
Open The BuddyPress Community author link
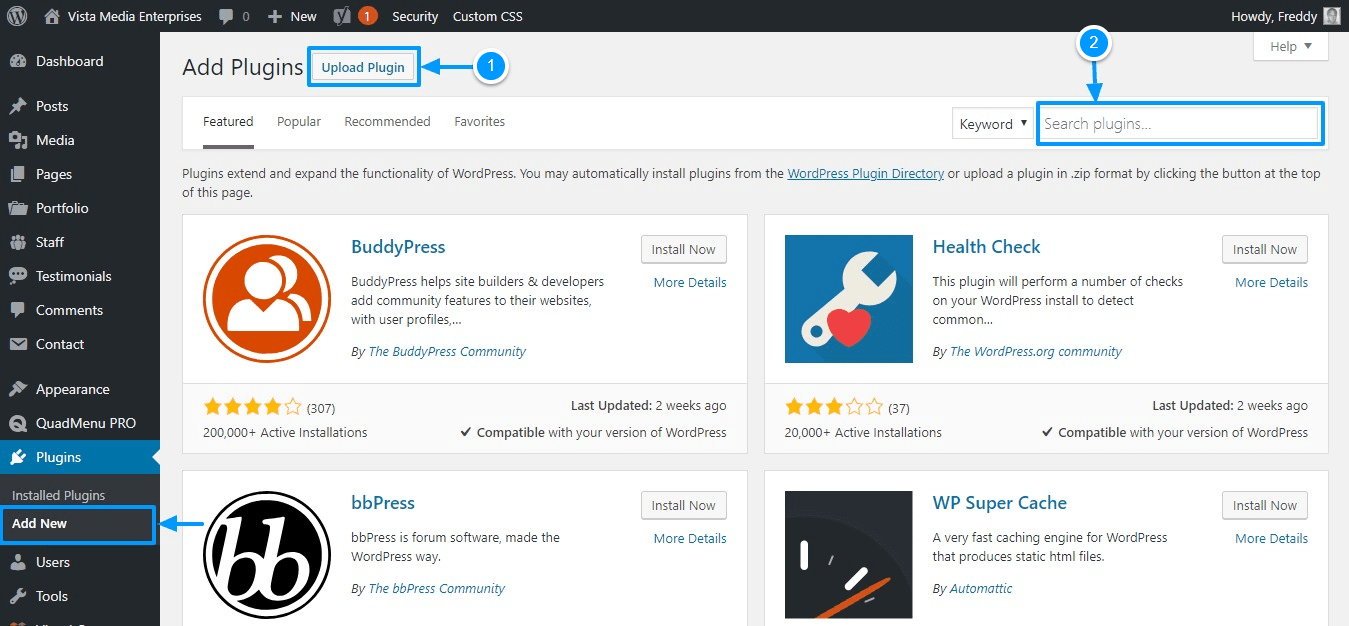click(447, 352)
